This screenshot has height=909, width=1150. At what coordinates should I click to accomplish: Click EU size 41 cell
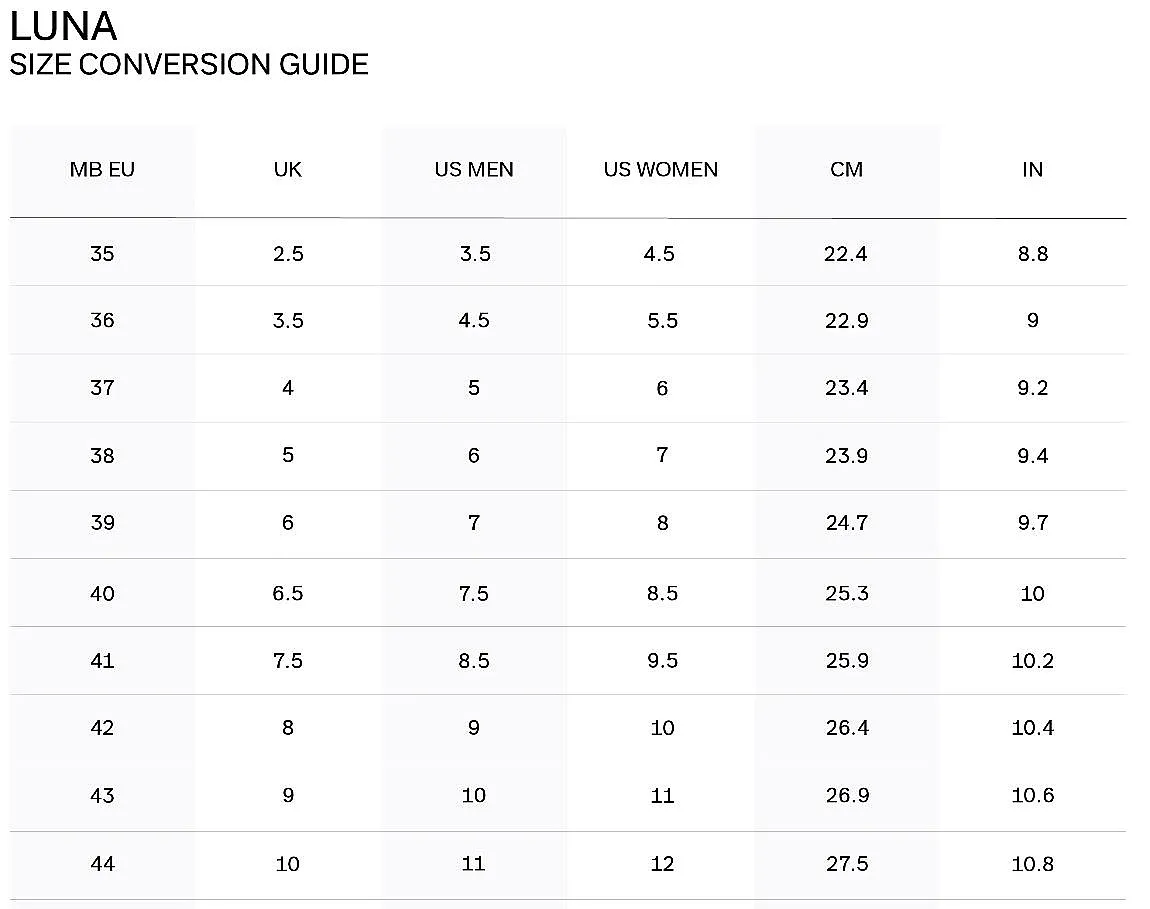coord(102,661)
